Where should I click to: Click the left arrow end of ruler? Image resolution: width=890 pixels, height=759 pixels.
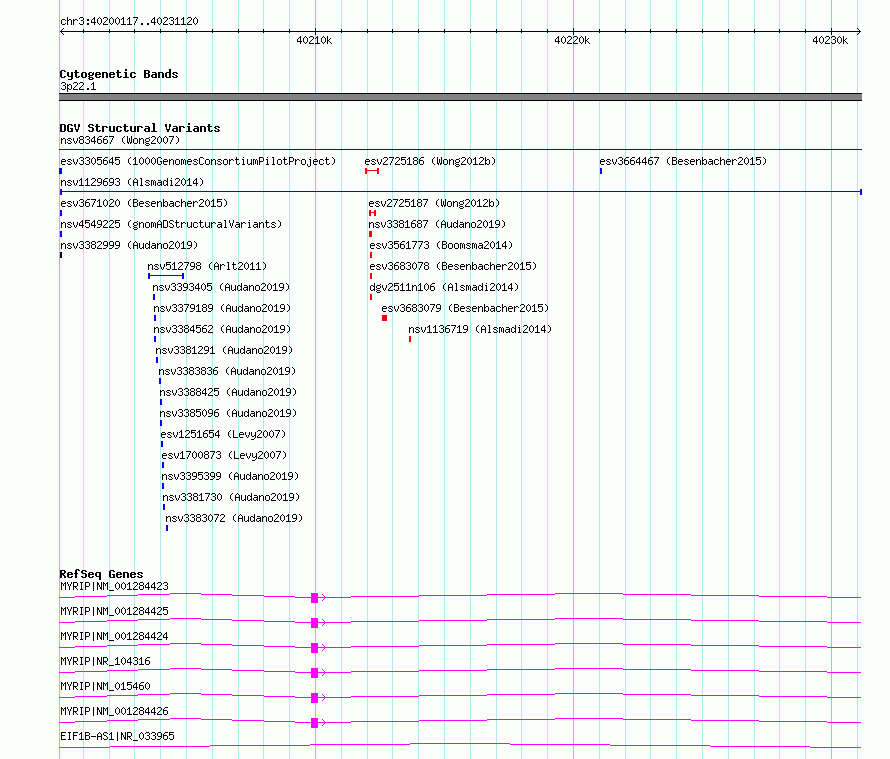coord(62,32)
